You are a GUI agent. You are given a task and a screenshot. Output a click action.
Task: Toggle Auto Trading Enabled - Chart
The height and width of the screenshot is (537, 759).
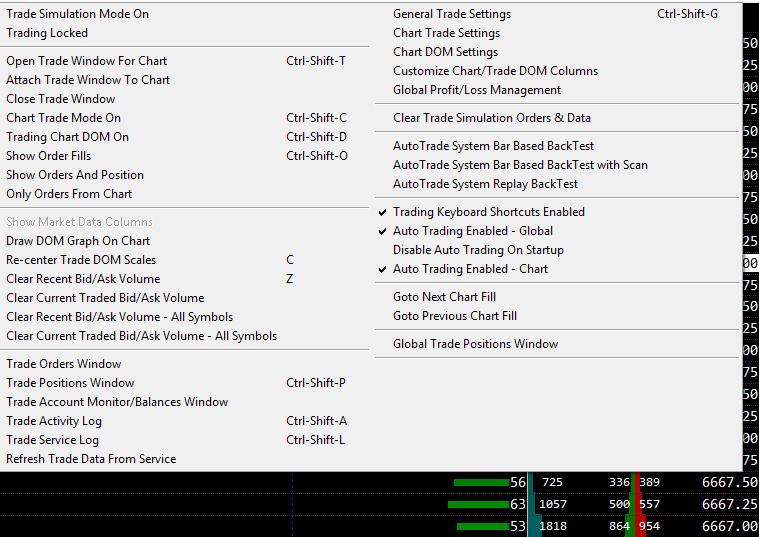click(x=470, y=269)
